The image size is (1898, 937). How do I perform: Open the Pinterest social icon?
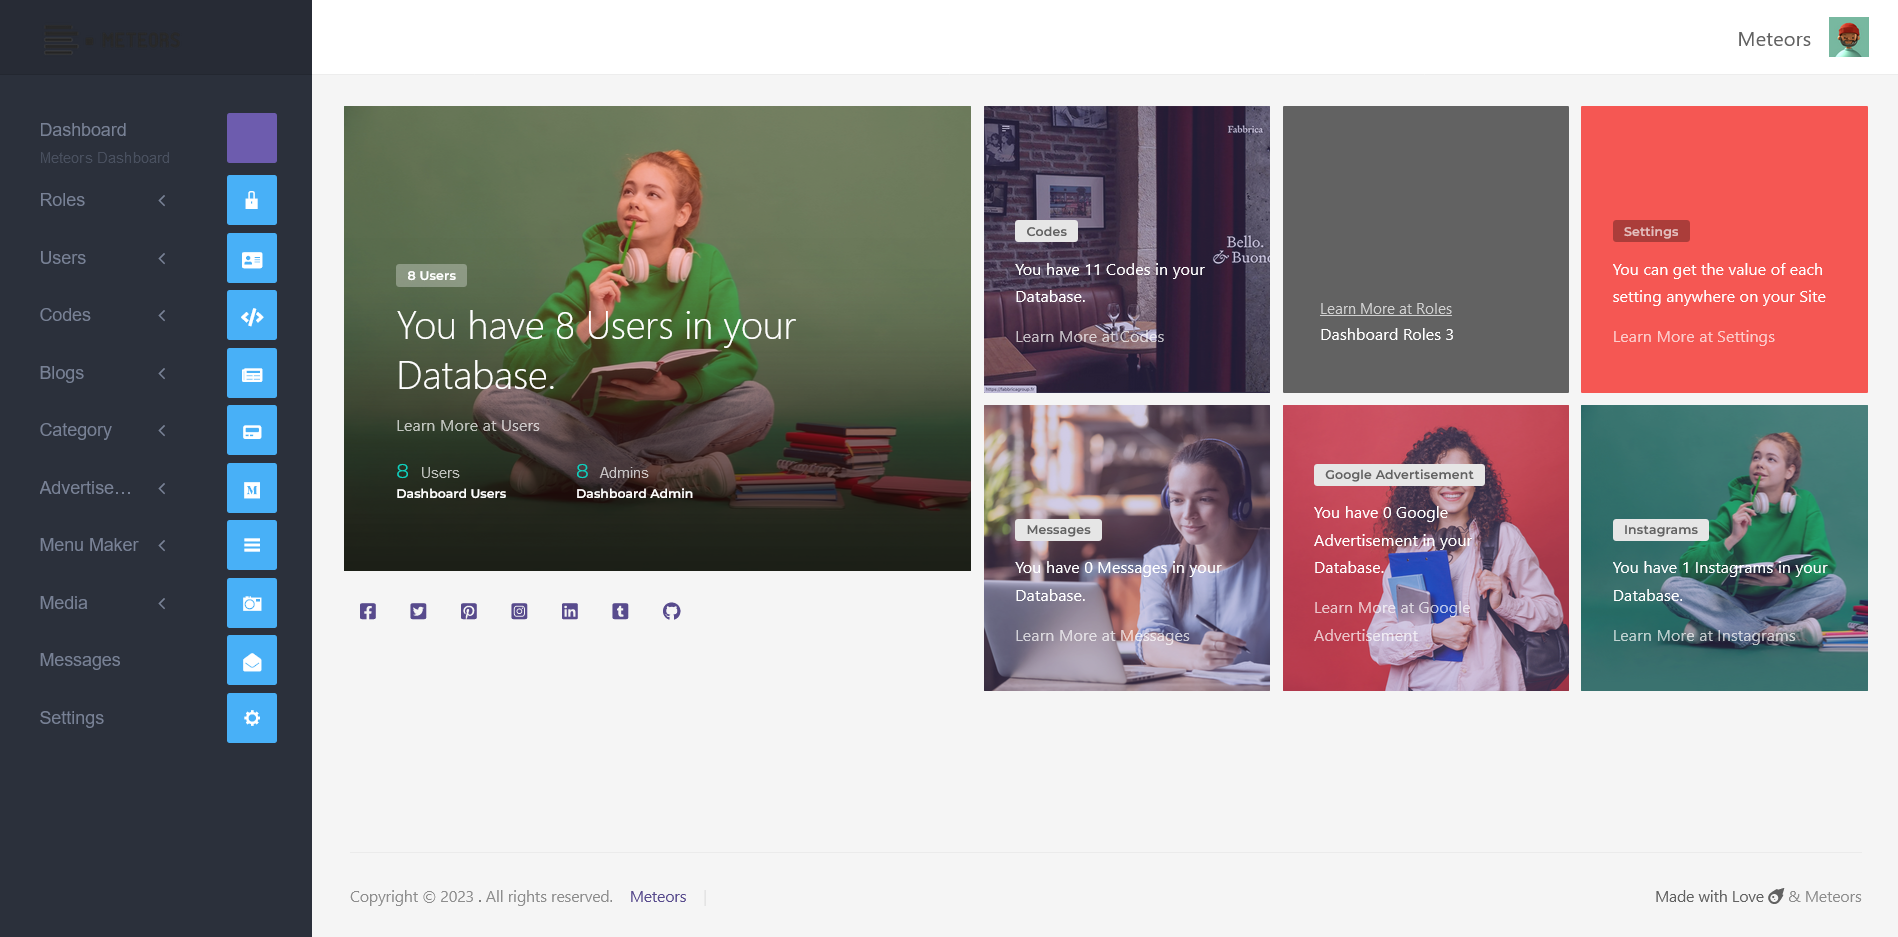469,611
